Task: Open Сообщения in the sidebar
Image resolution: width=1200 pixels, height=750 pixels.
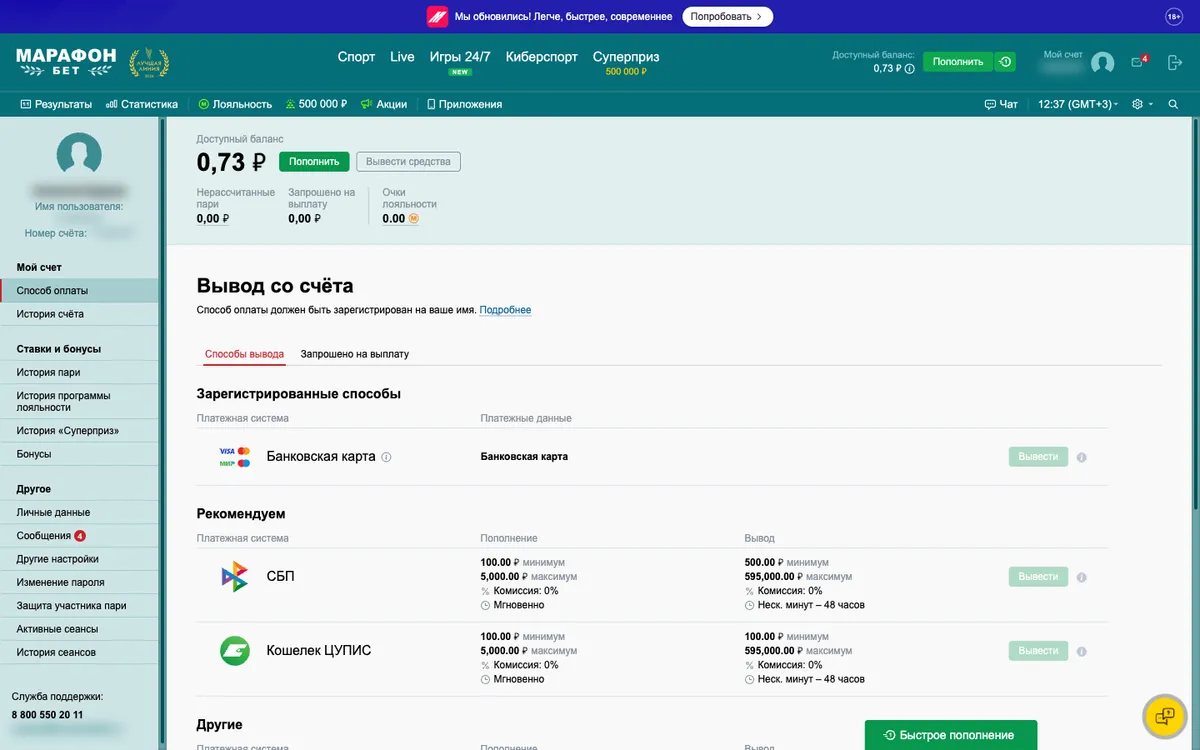Action: click(79, 536)
